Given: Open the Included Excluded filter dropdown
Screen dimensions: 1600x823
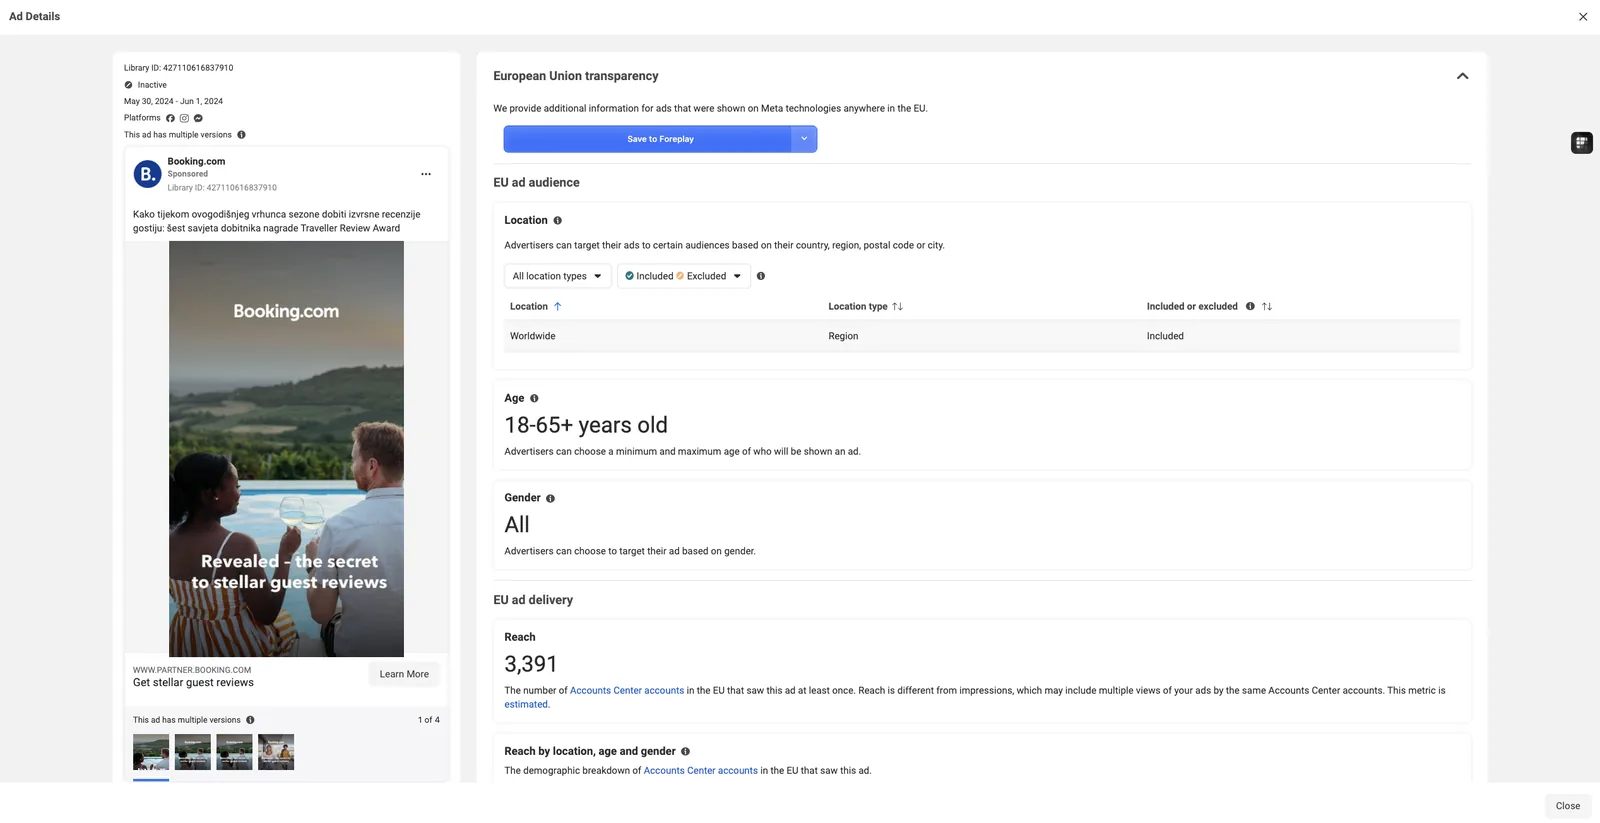Looking at the screenshot, I should pos(683,276).
